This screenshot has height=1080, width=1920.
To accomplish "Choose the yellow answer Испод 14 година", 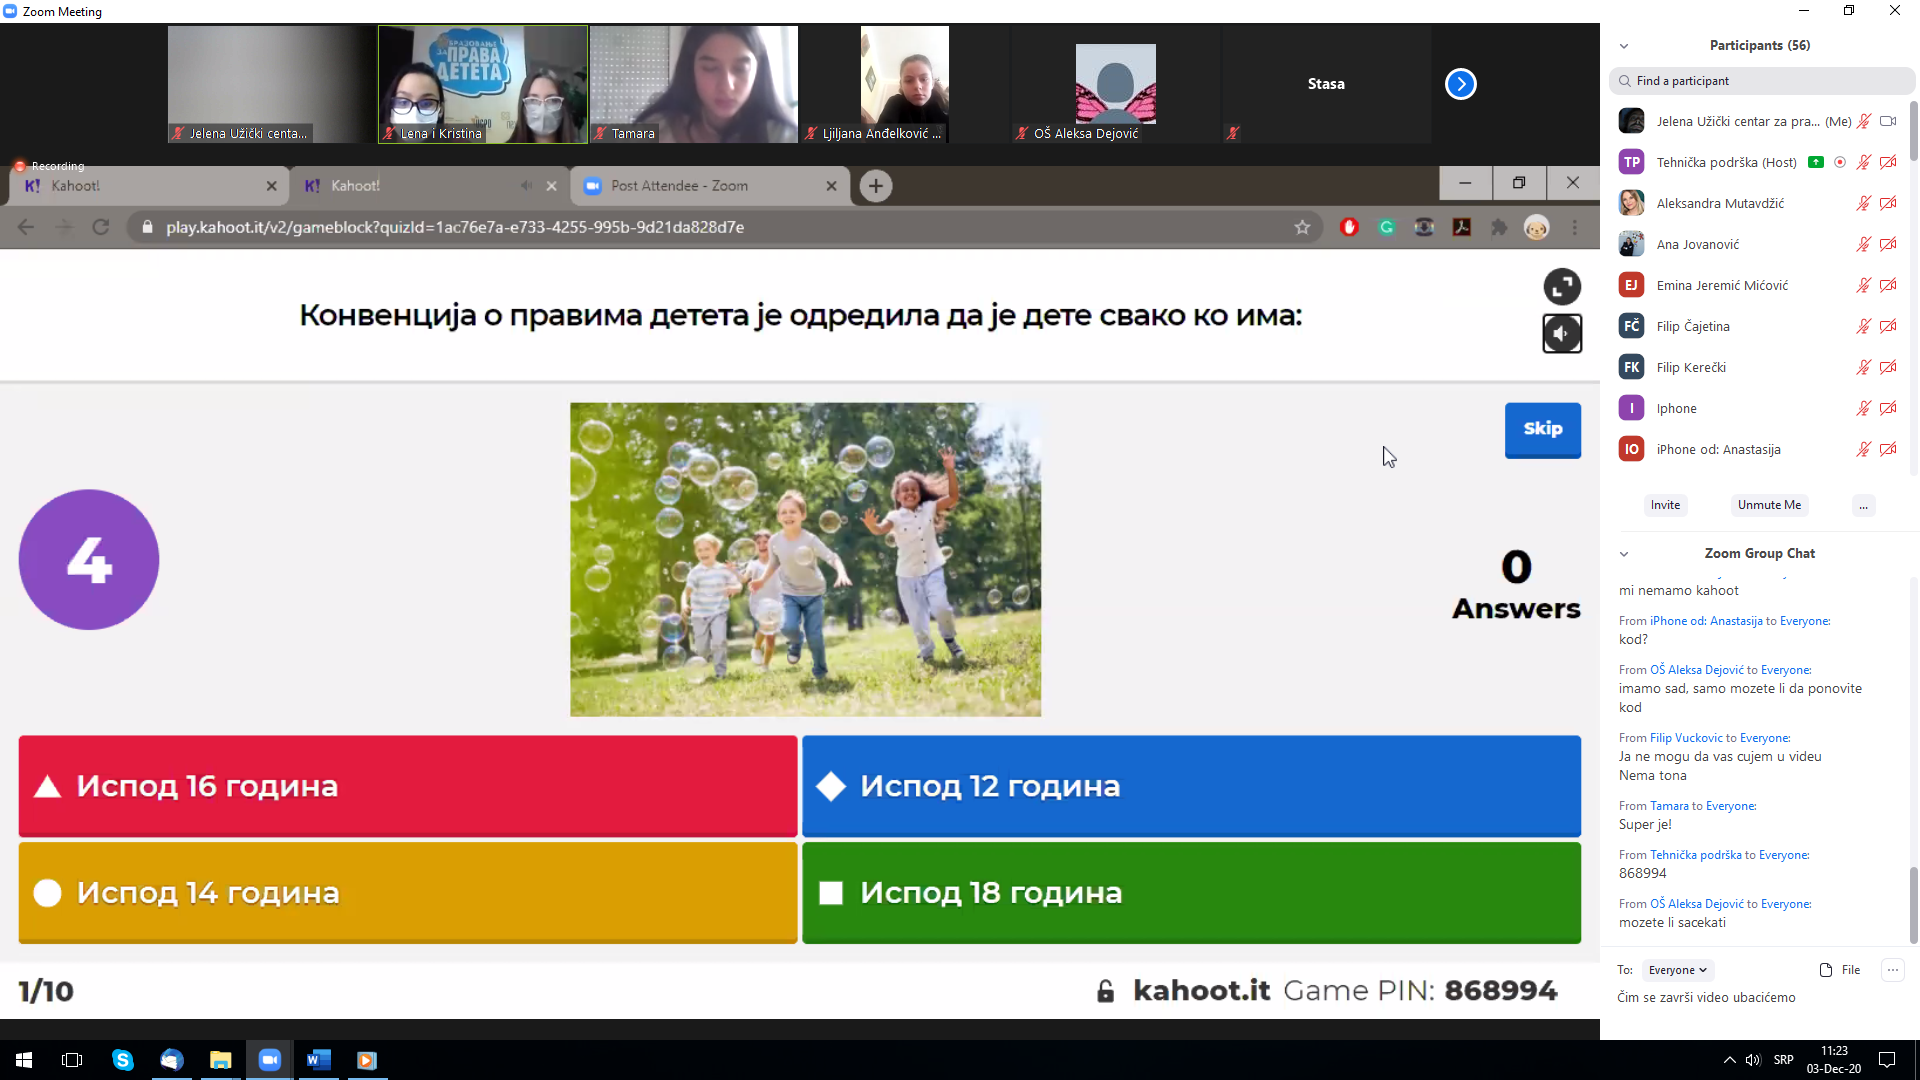I will point(408,892).
